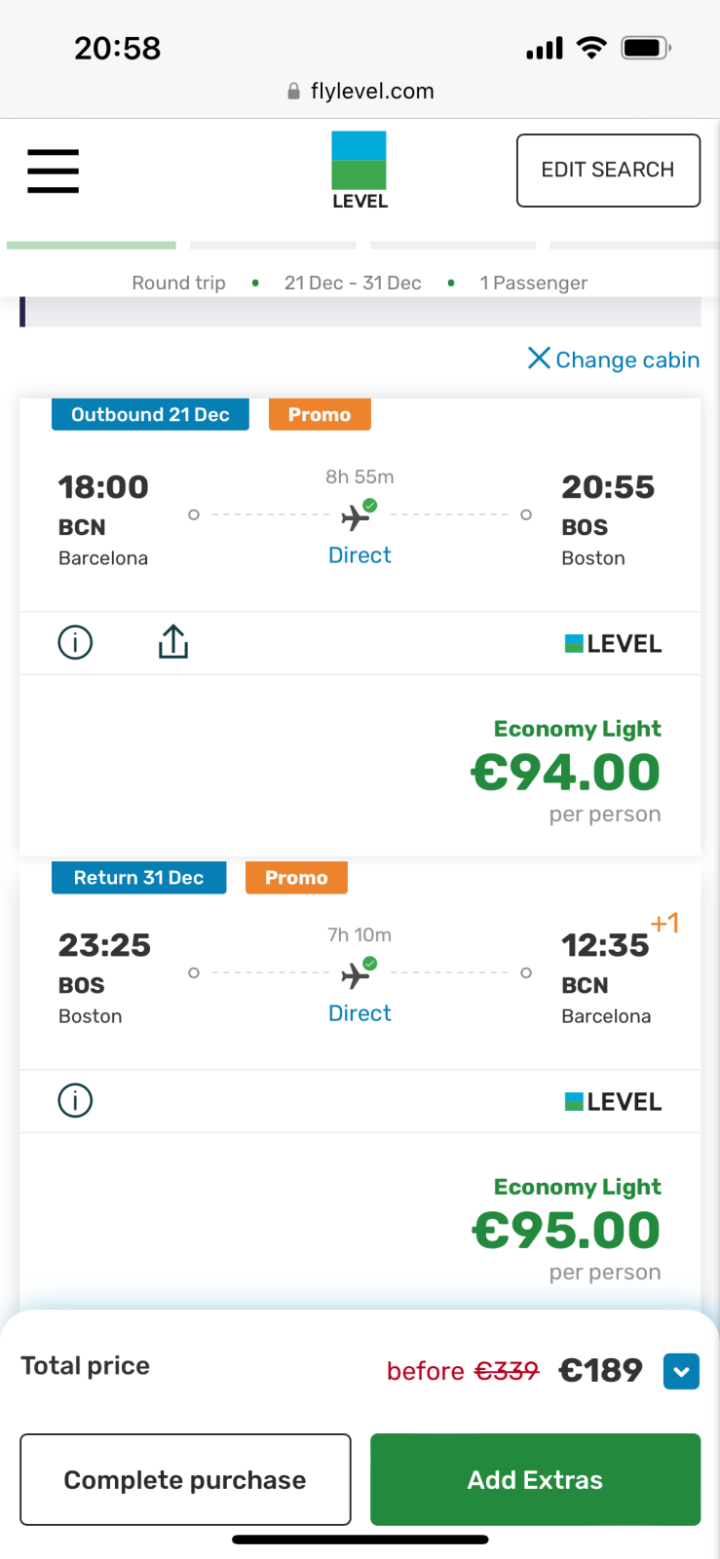Tap the outbound flight airplane icon
The height and width of the screenshot is (1559, 720).
(356, 516)
